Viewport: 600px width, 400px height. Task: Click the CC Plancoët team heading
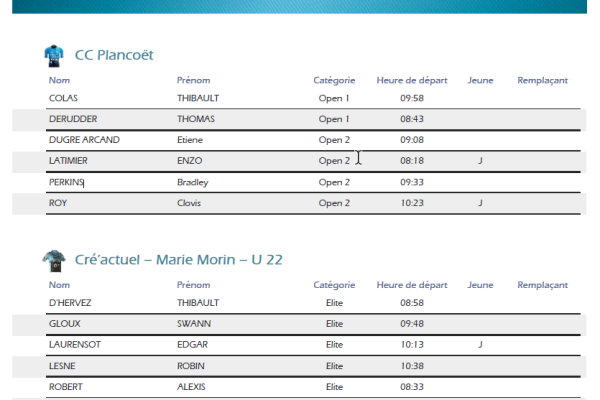(x=114, y=55)
